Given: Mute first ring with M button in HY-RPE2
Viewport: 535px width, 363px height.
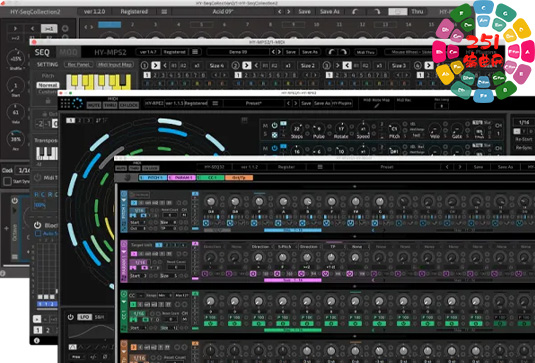Looking at the screenshot, I should point(265,126).
